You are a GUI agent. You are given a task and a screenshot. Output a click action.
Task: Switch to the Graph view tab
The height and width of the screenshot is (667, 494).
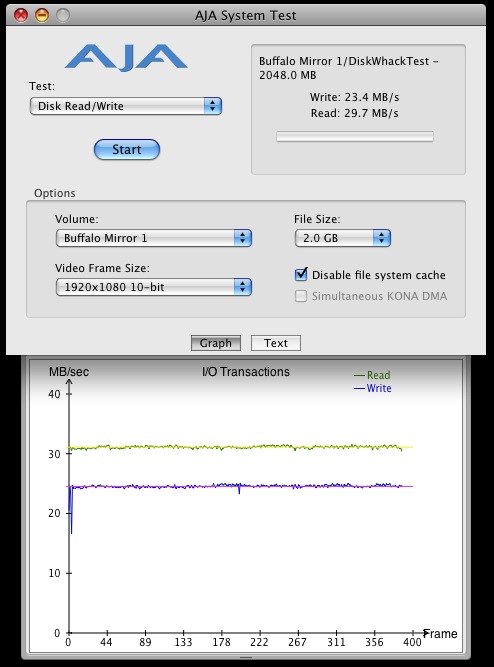pyautogui.click(x=216, y=343)
